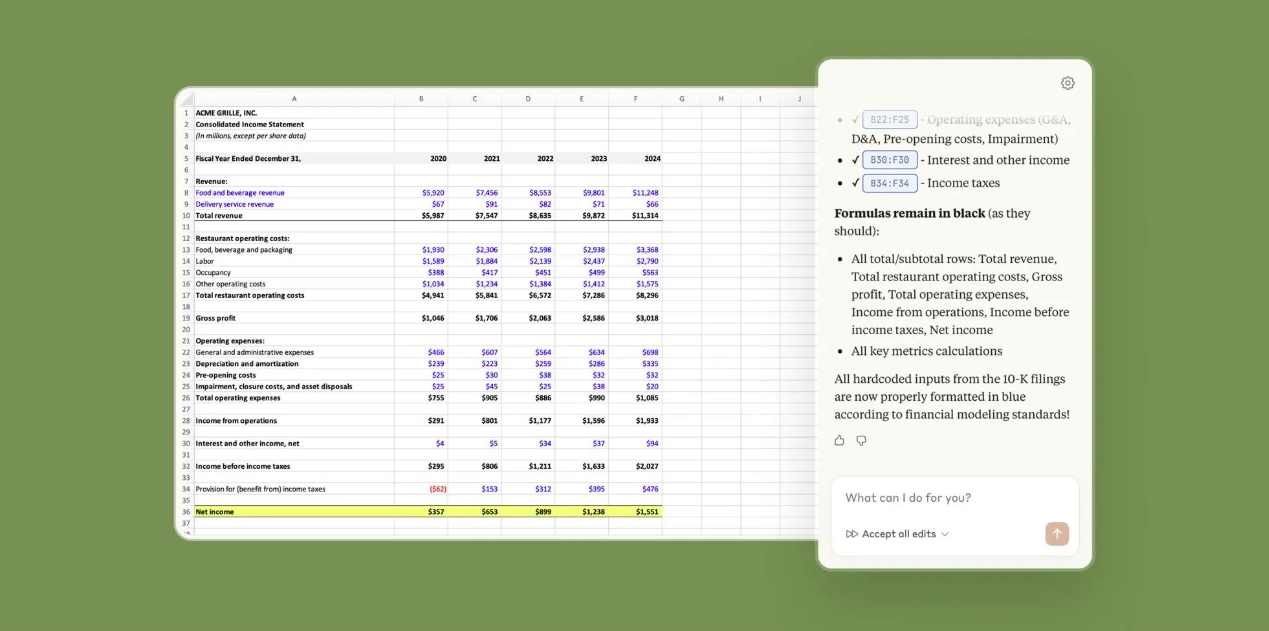The height and width of the screenshot is (631, 1269).
Task: Open the settings gear in chat panel
Action: point(1067,83)
